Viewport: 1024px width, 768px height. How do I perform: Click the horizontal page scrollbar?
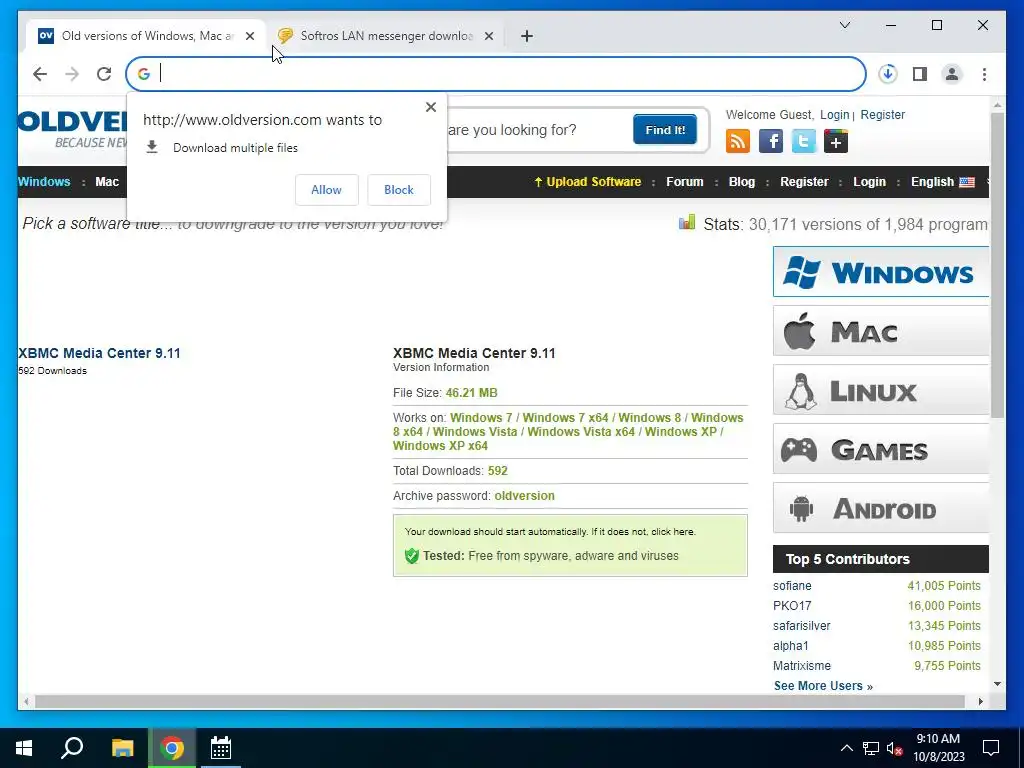coord(500,702)
